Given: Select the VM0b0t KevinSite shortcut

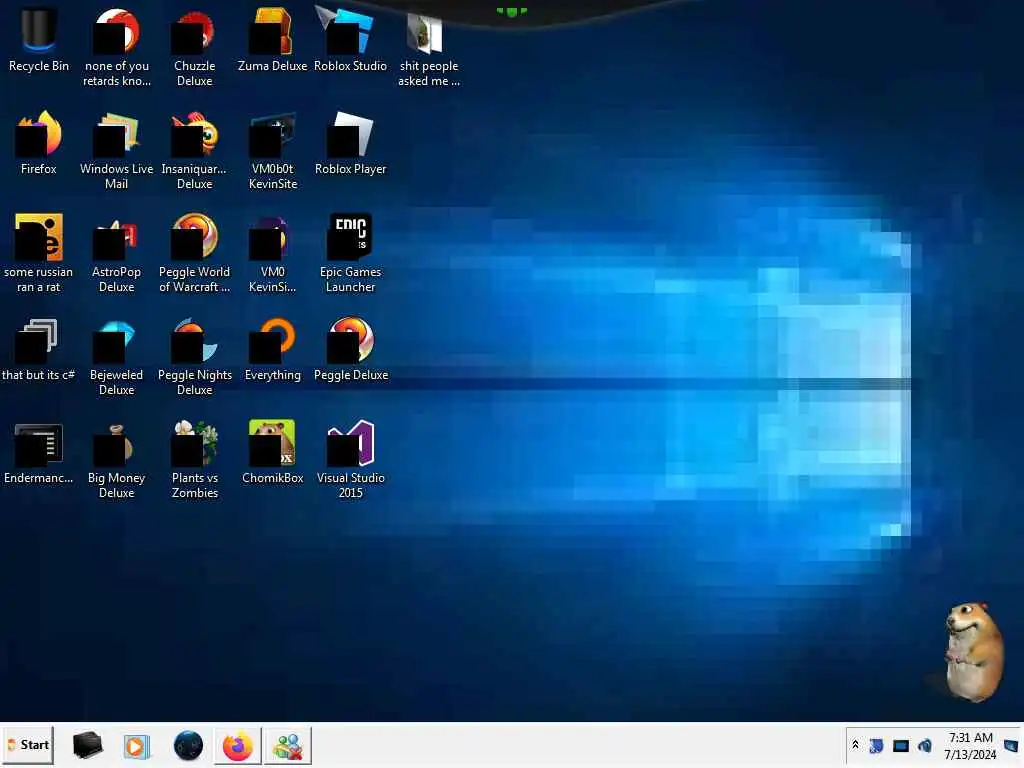Looking at the screenshot, I should click(272, 150).
